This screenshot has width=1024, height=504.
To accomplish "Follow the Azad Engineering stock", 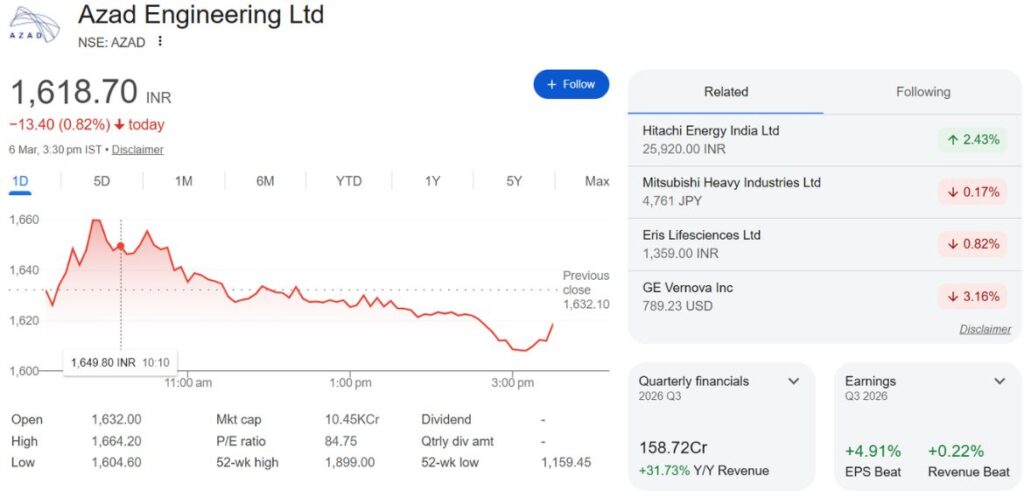I will (571, 84).
